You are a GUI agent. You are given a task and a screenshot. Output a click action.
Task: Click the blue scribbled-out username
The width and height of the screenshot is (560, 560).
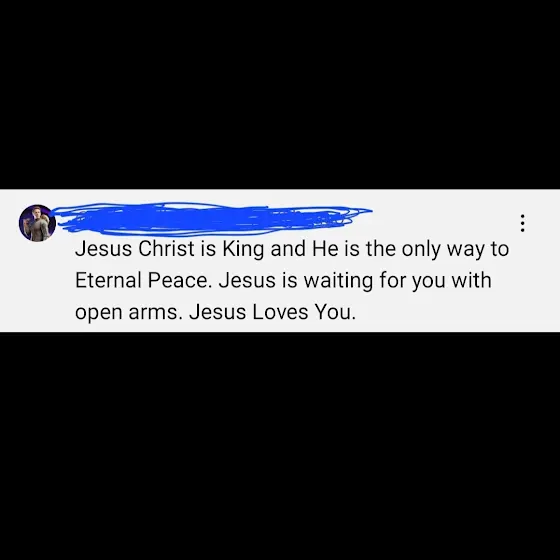(x=212, y=219)
